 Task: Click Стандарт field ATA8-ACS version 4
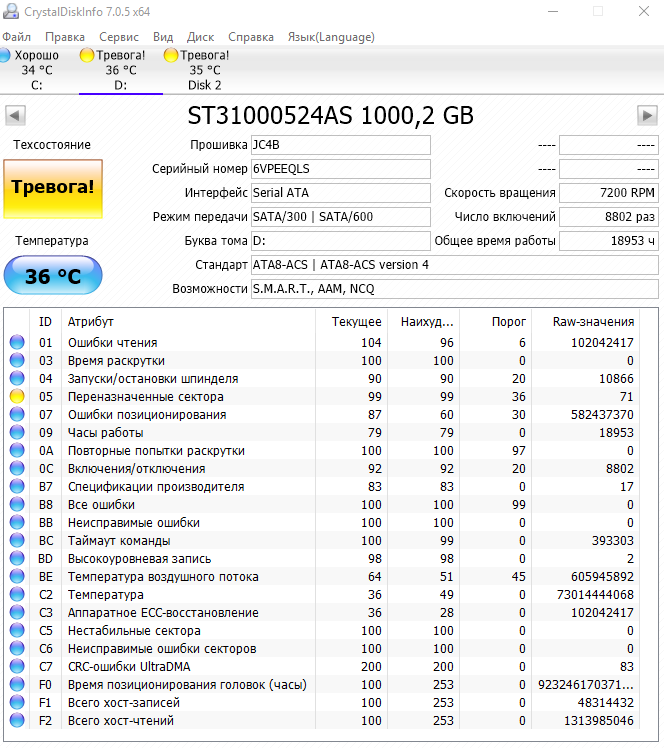455,265
